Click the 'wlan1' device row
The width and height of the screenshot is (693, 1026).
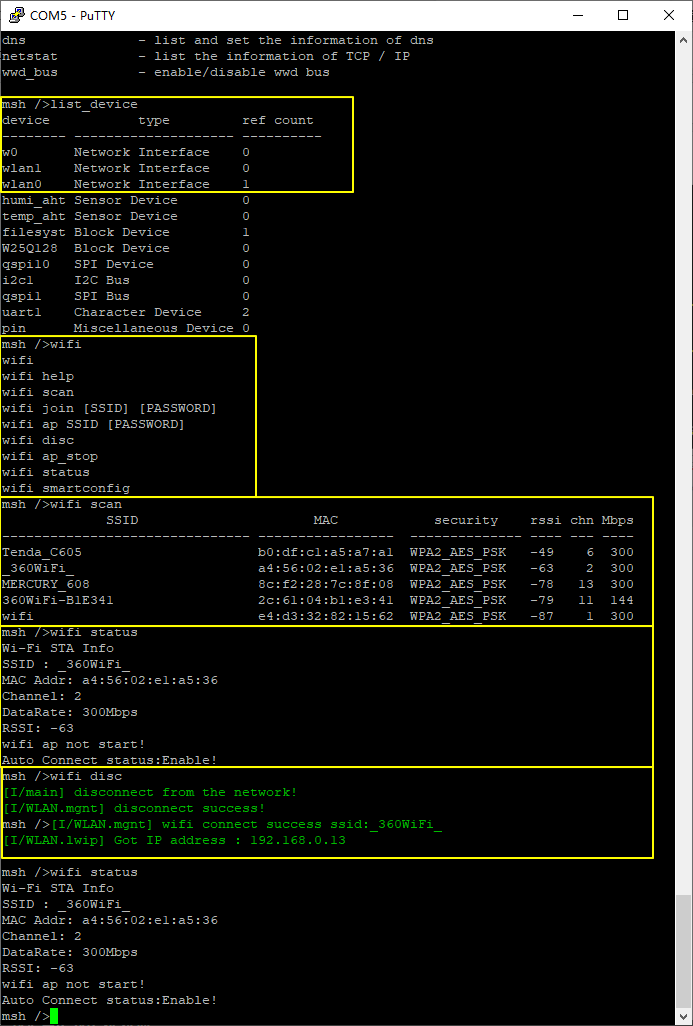pyautogui.click(x=126, y=168)
